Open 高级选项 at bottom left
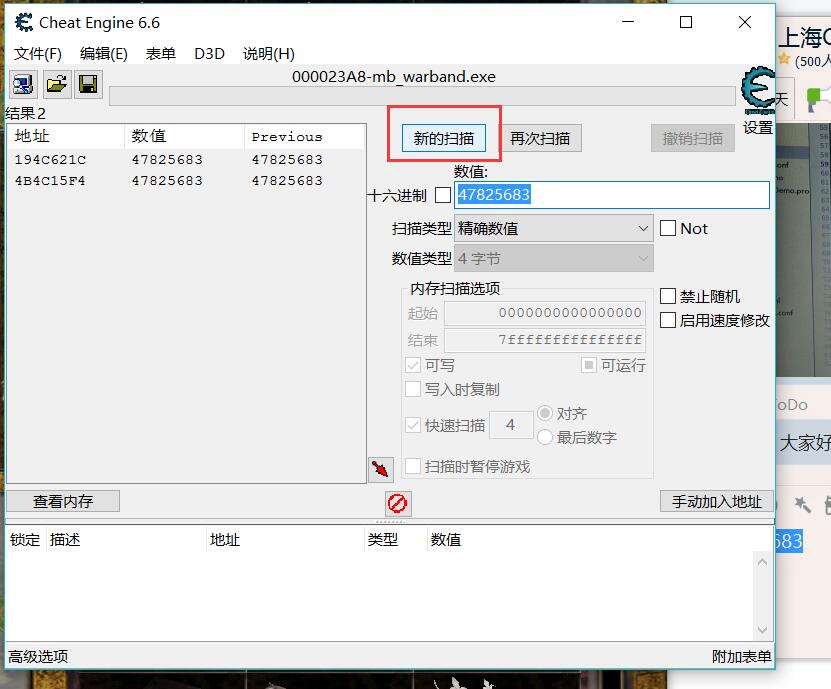The height and width of the screenshot is (689, 831). coord(38,657)
